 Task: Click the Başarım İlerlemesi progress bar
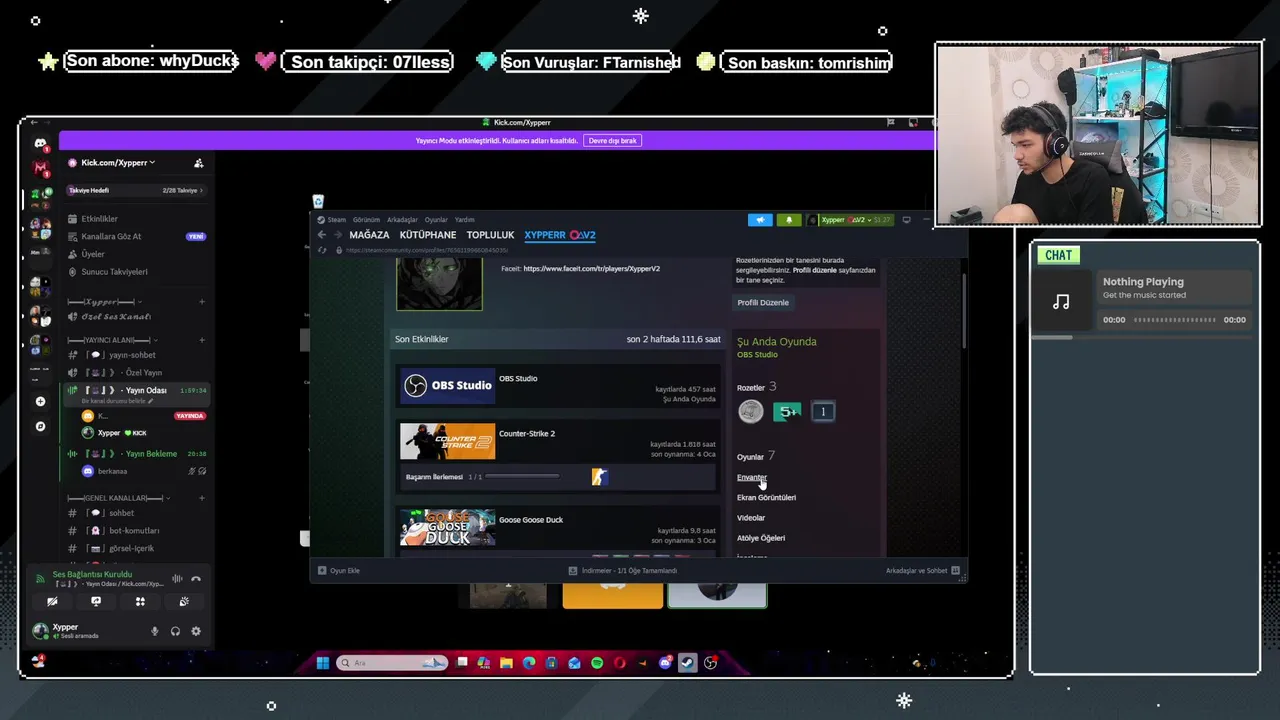pyautogui.click(x=521, y=477)
